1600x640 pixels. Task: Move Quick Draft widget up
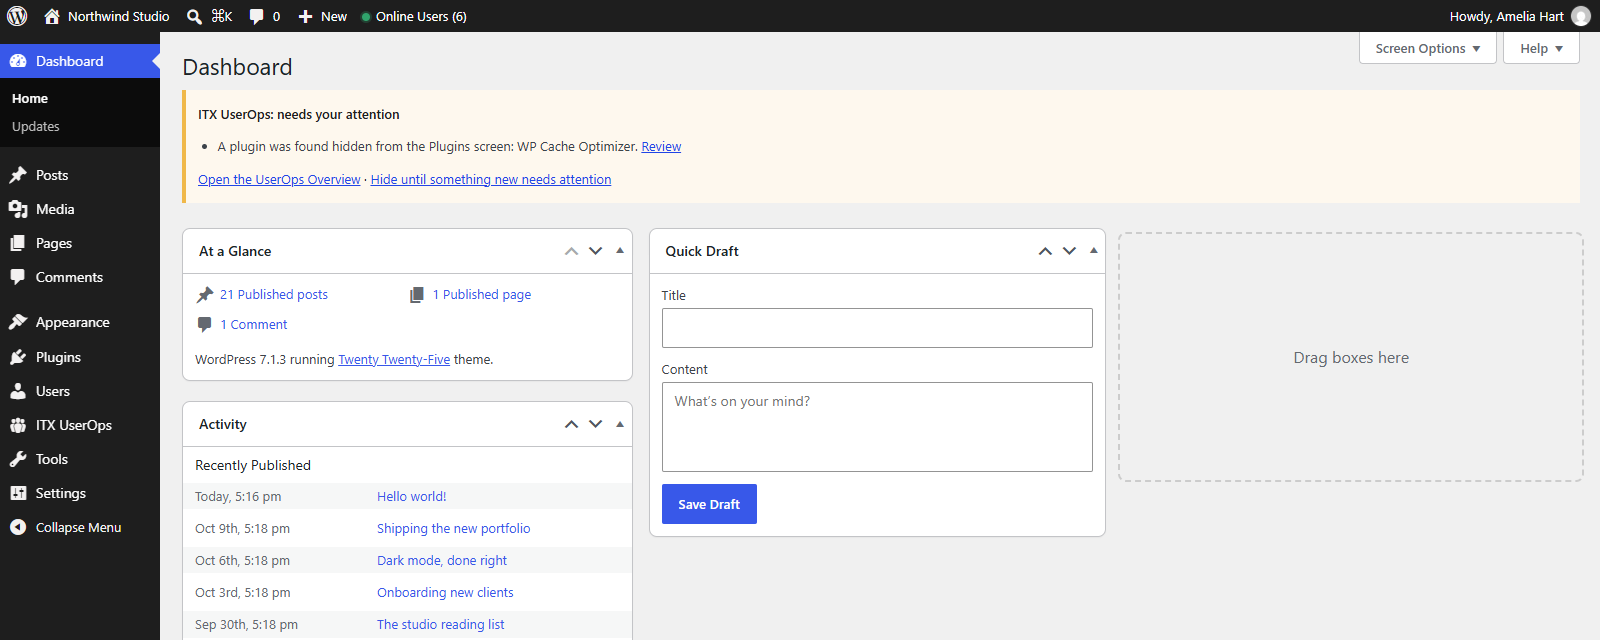pyautogui.click(x=1045, y=251)
